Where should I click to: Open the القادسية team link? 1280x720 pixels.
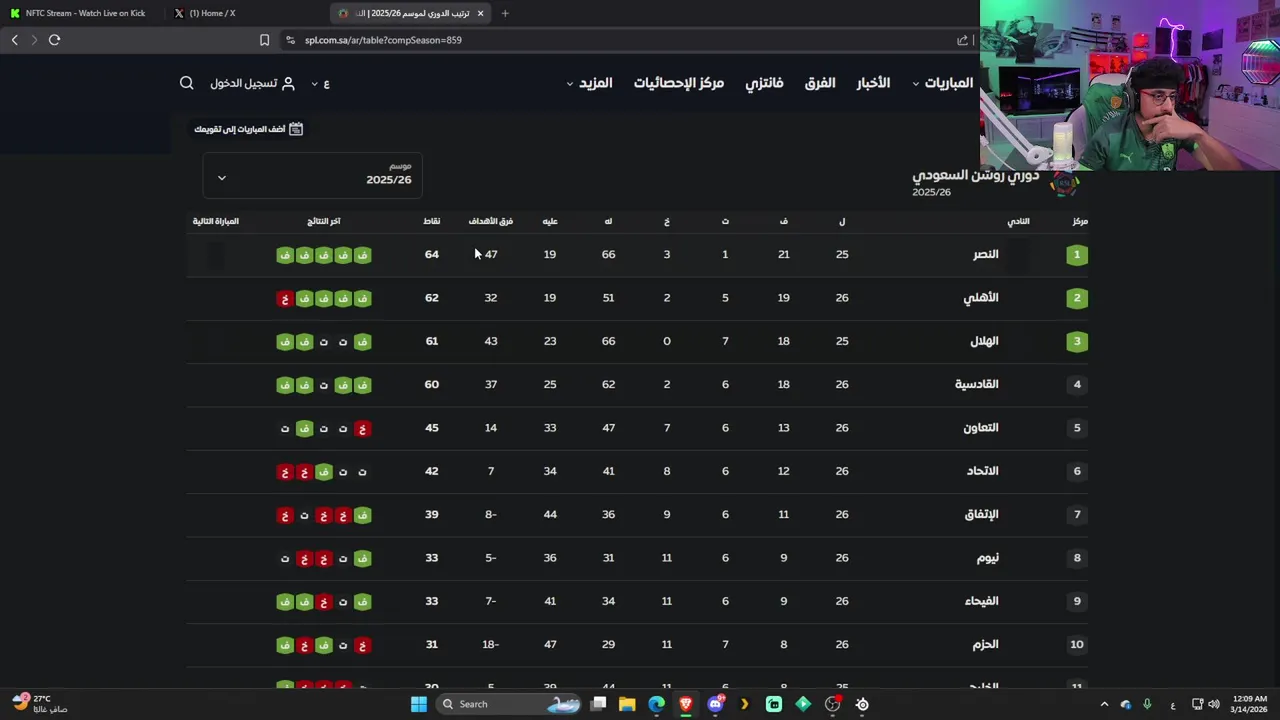point(977,384)
